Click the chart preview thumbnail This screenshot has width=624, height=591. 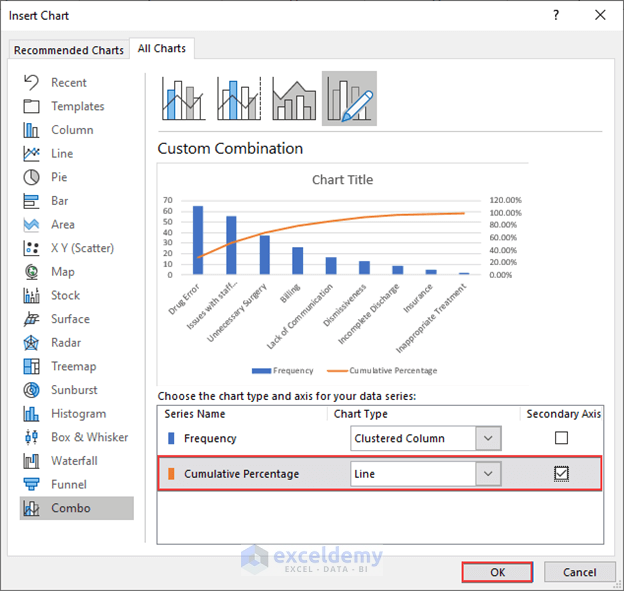pos(342,275)
